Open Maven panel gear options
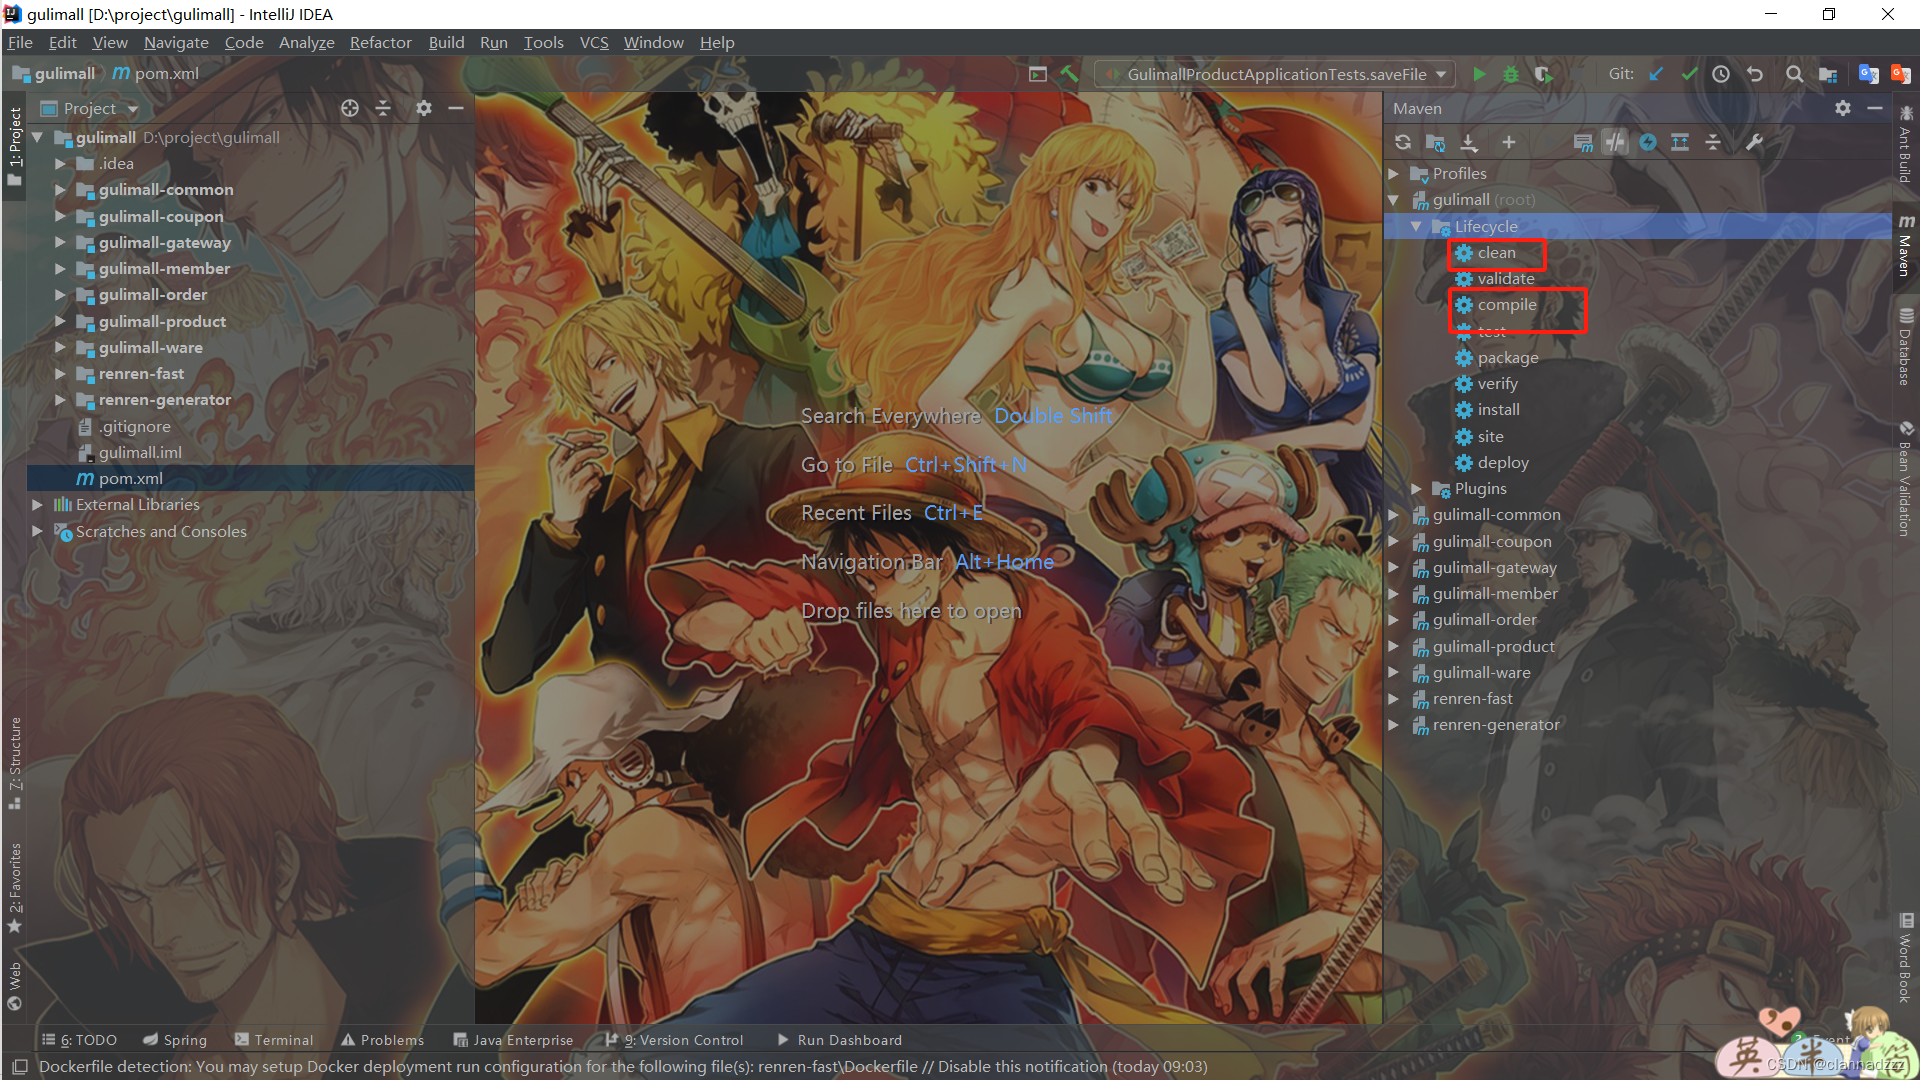The width and height of the screenshot is (1920, 1080). [x=1843, y=108]
